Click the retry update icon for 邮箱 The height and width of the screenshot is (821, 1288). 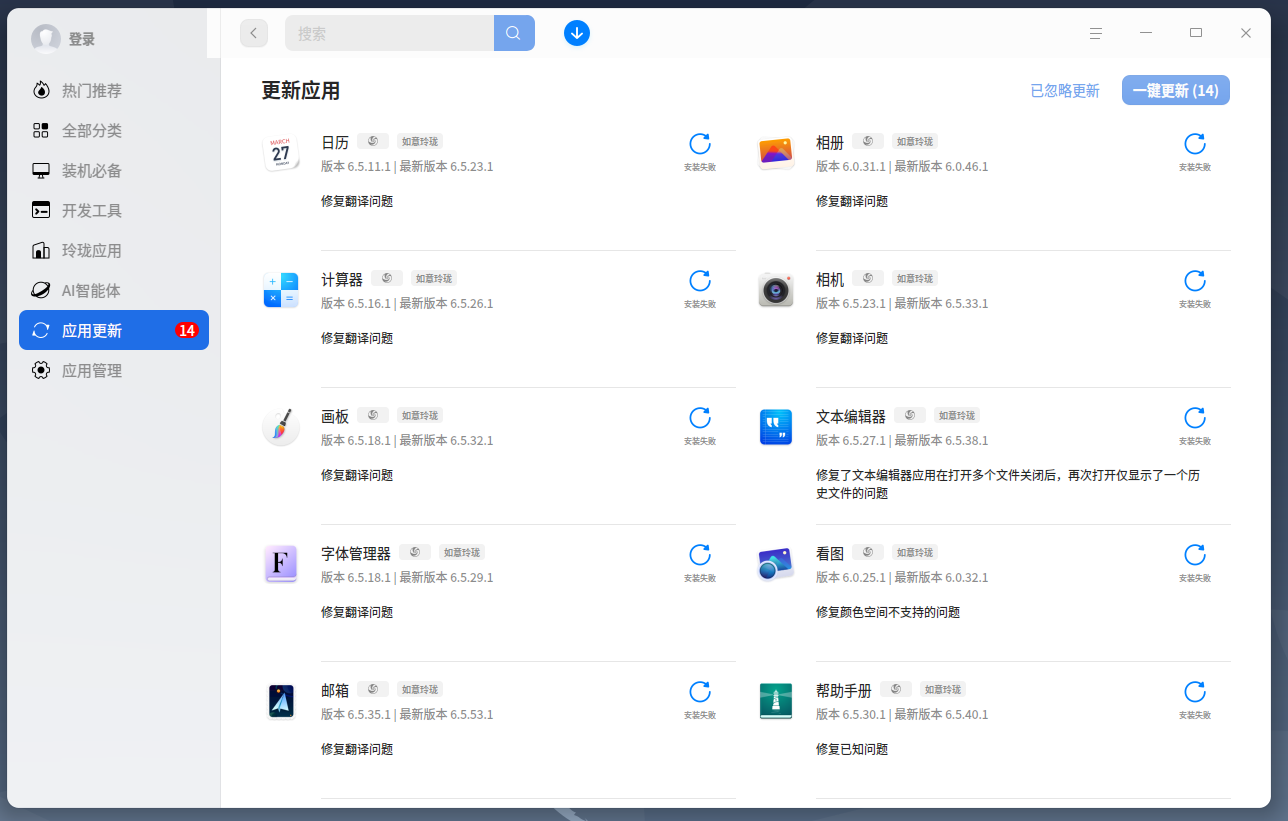700,692
